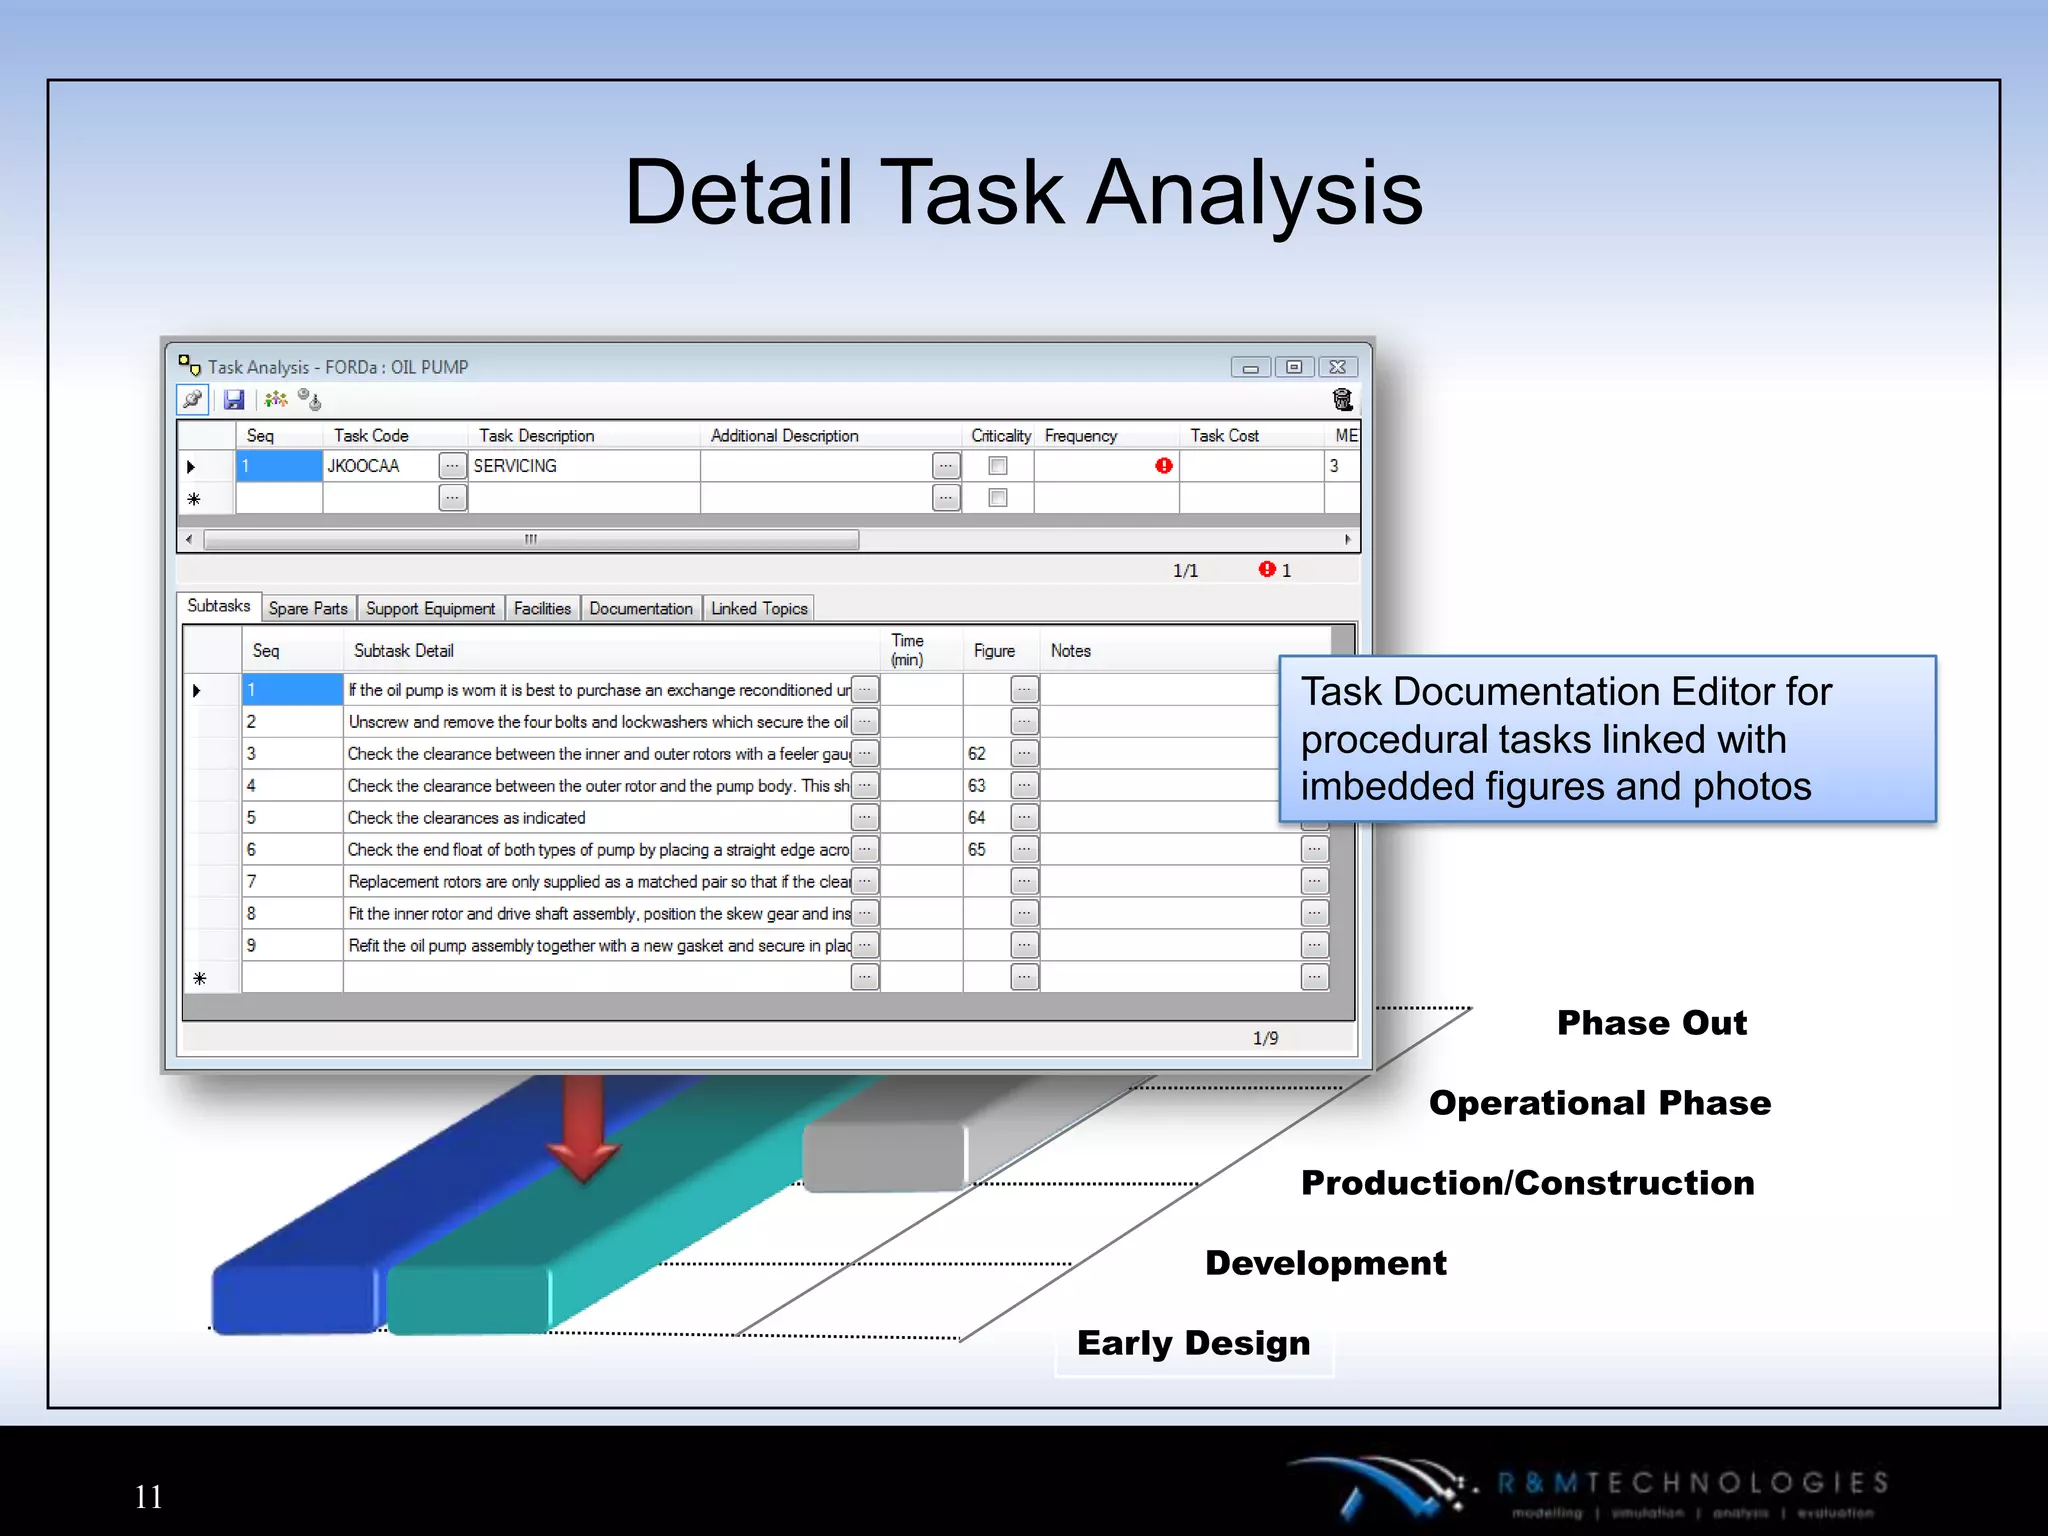2048x1536 pixels.
Task: Toggle Criticality checkbox in the new task row
Action: click(998, 497)
